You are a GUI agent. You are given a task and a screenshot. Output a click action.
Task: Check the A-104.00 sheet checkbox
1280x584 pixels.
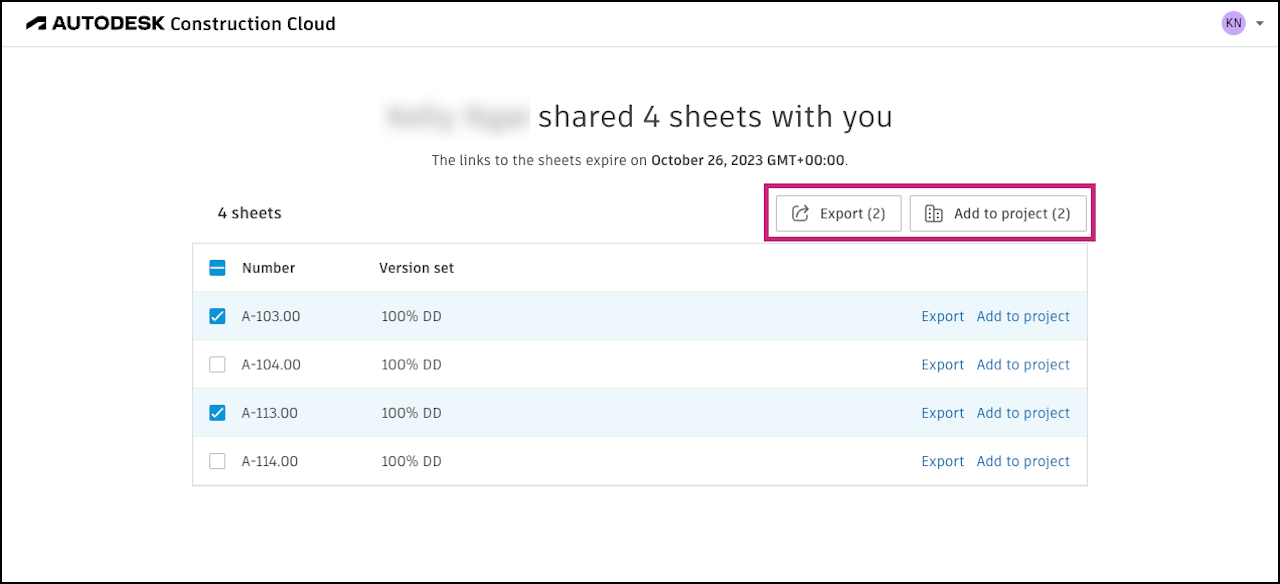tap(217, 365)
